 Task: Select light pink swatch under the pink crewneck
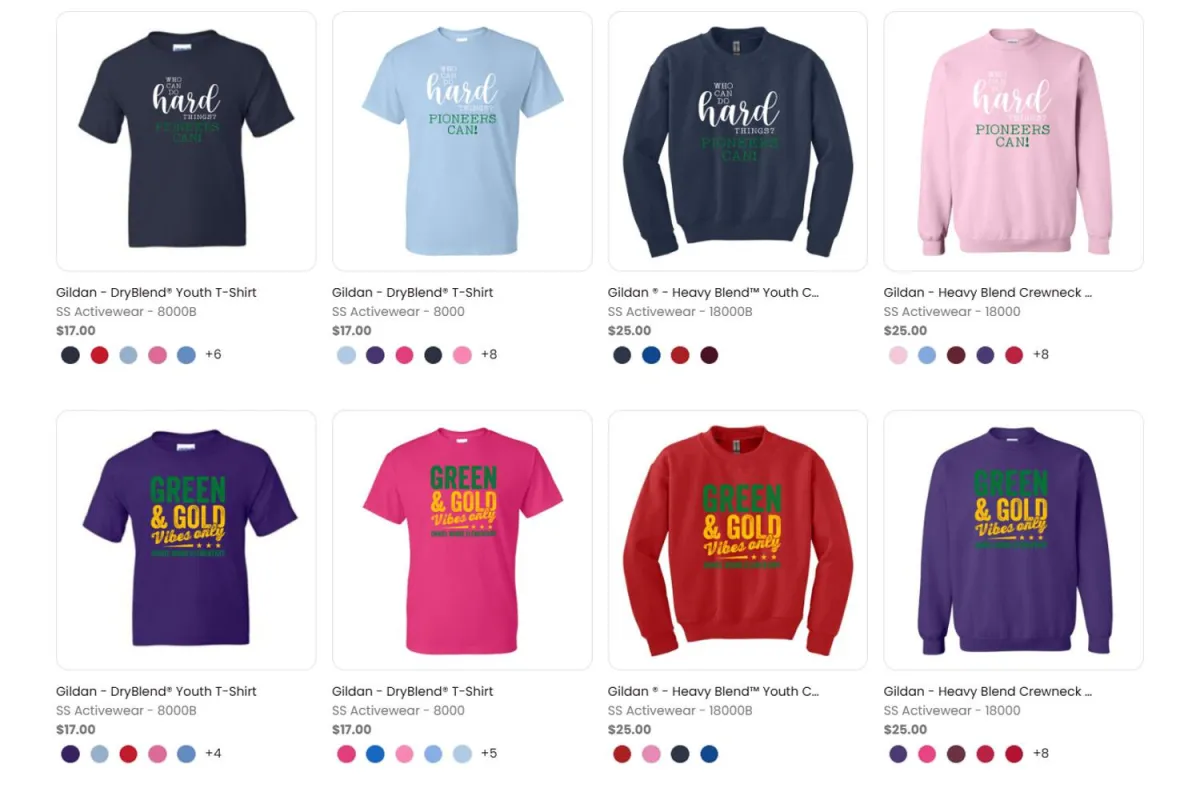click(x=898, y=355)
